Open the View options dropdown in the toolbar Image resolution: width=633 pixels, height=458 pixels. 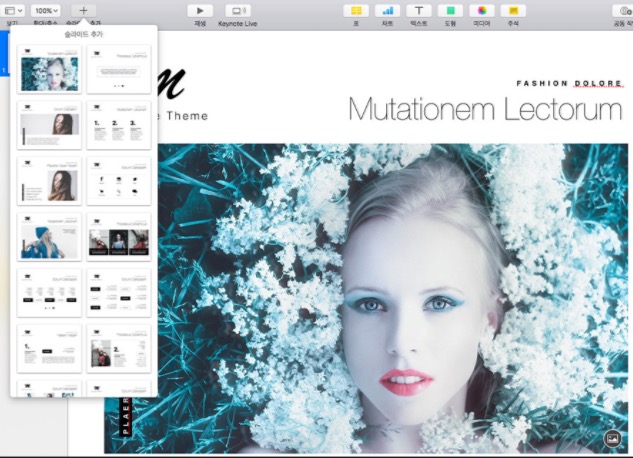13,10
